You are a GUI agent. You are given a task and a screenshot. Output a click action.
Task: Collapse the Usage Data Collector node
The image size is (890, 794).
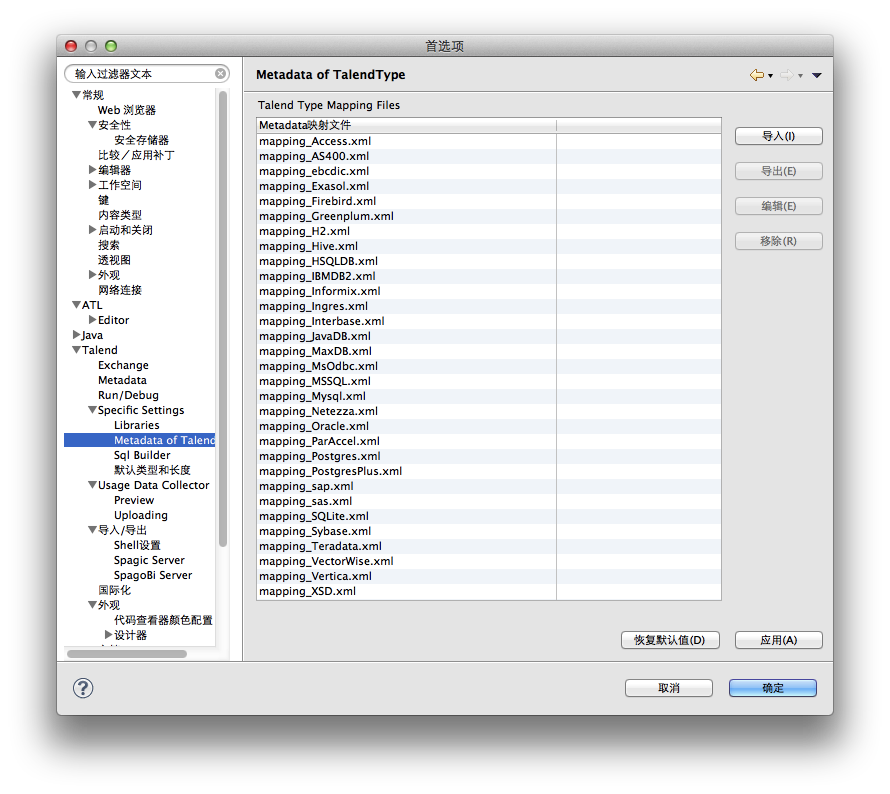coord(92,485)
